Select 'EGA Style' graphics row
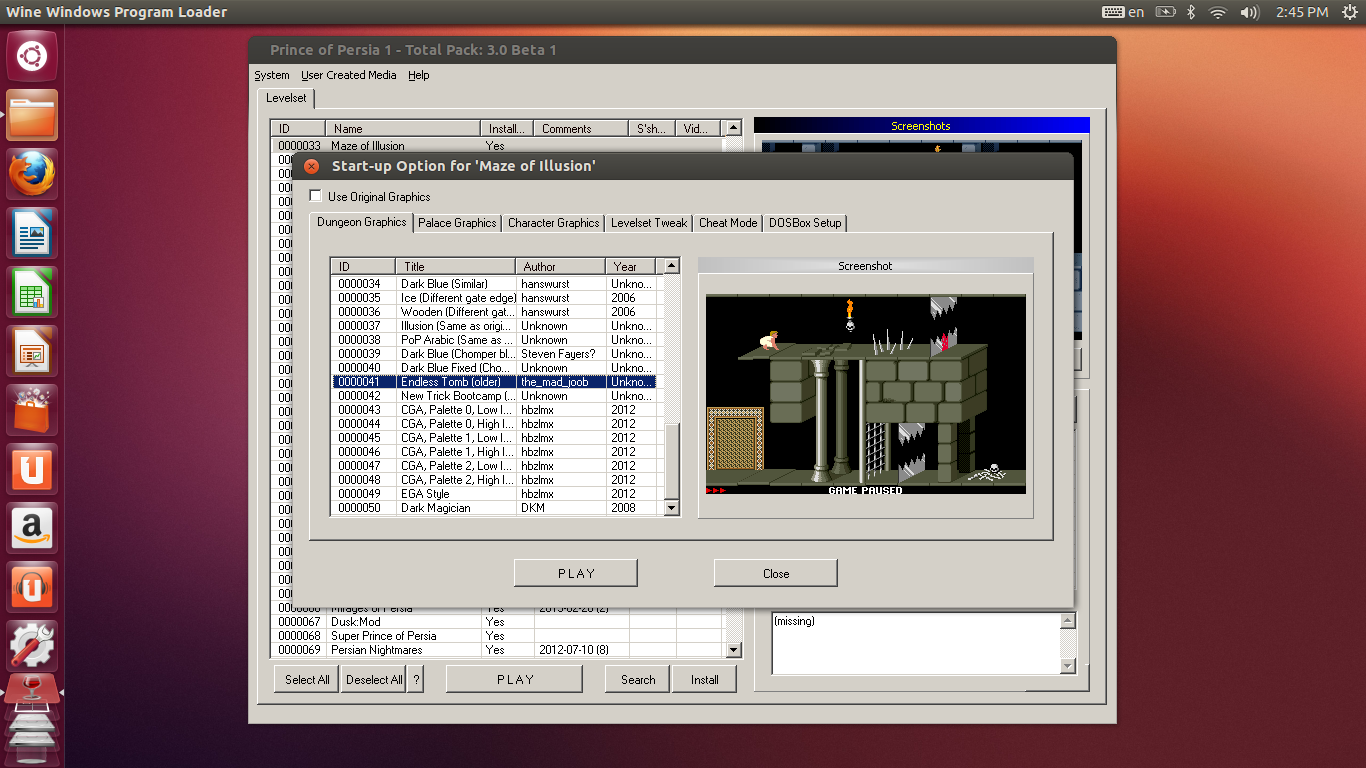The image size is (1366, 768). point(494,494)
